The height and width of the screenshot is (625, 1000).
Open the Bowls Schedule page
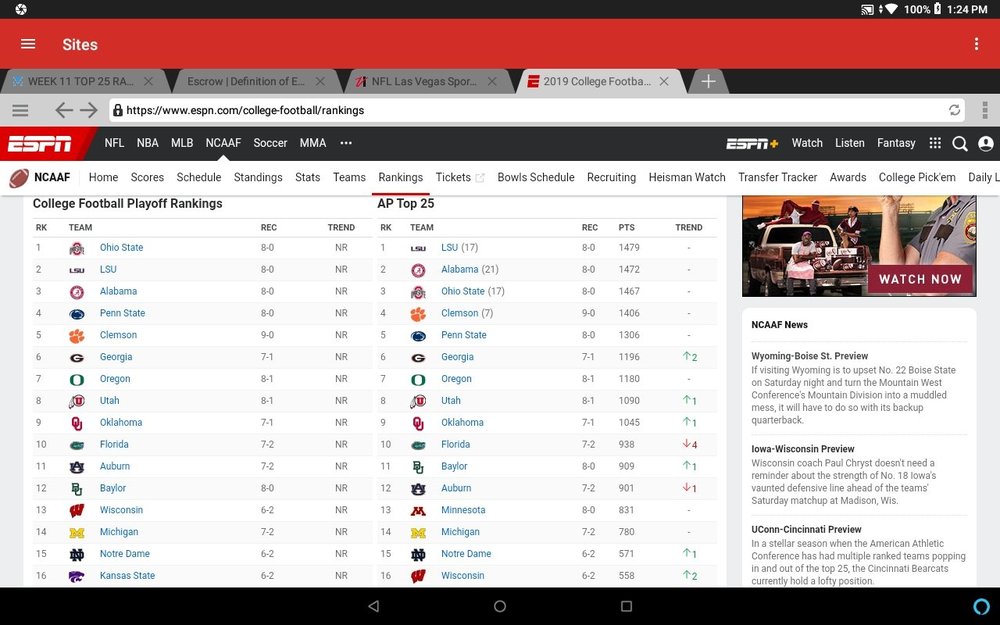tap(536, 177)
